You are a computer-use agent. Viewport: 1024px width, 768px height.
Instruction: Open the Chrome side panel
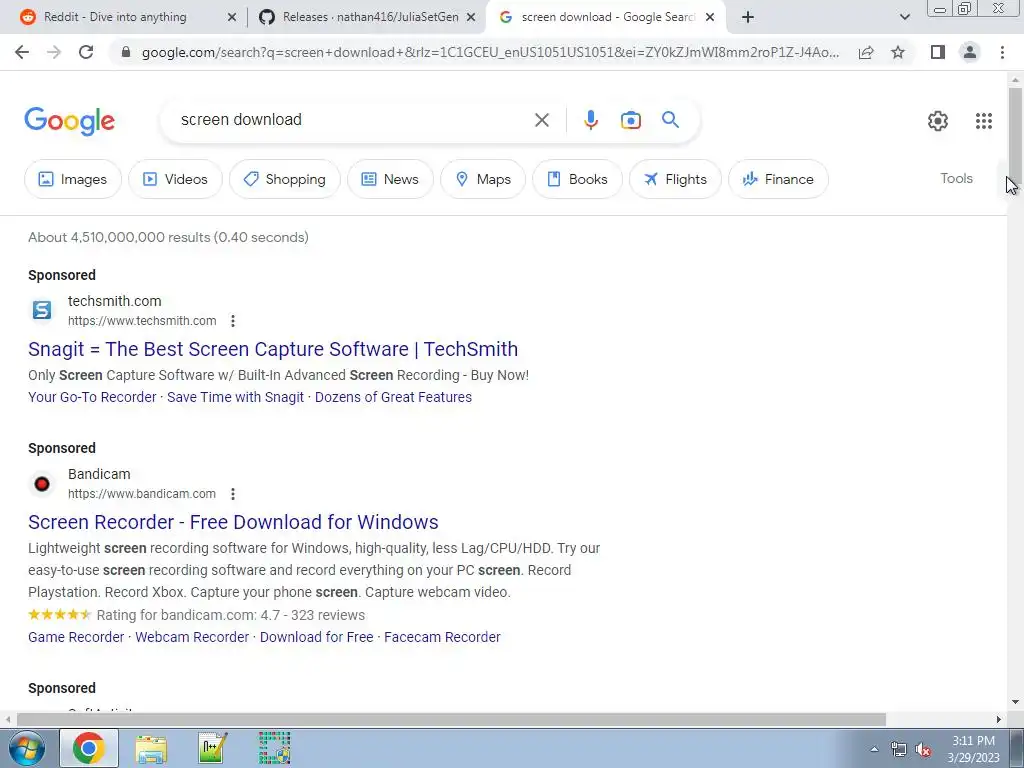(938, 52)
